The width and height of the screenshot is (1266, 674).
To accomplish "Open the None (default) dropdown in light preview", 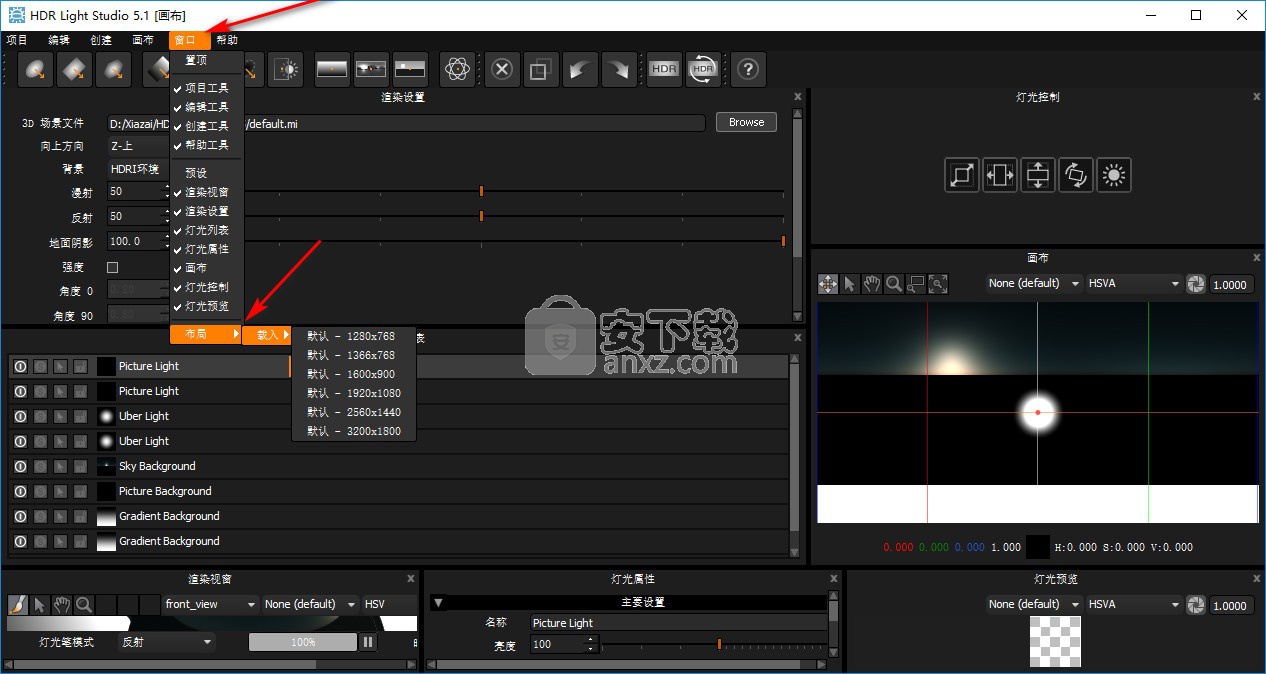I will click(x=1034, y=605).
